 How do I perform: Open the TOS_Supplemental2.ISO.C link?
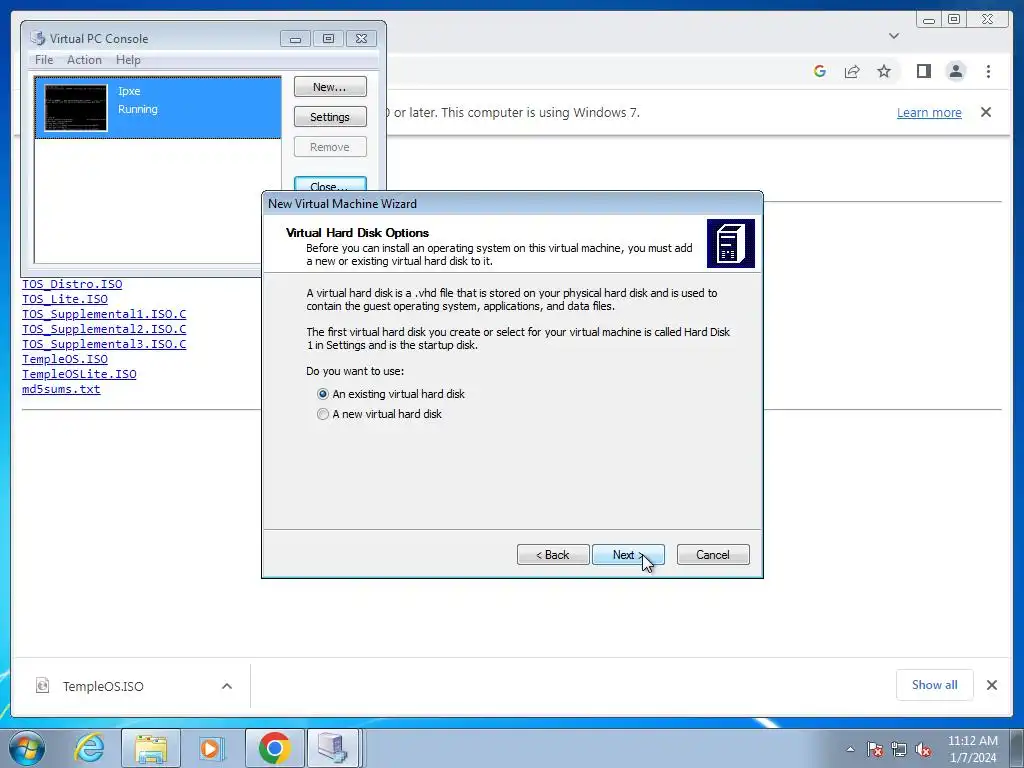[104, 329]
